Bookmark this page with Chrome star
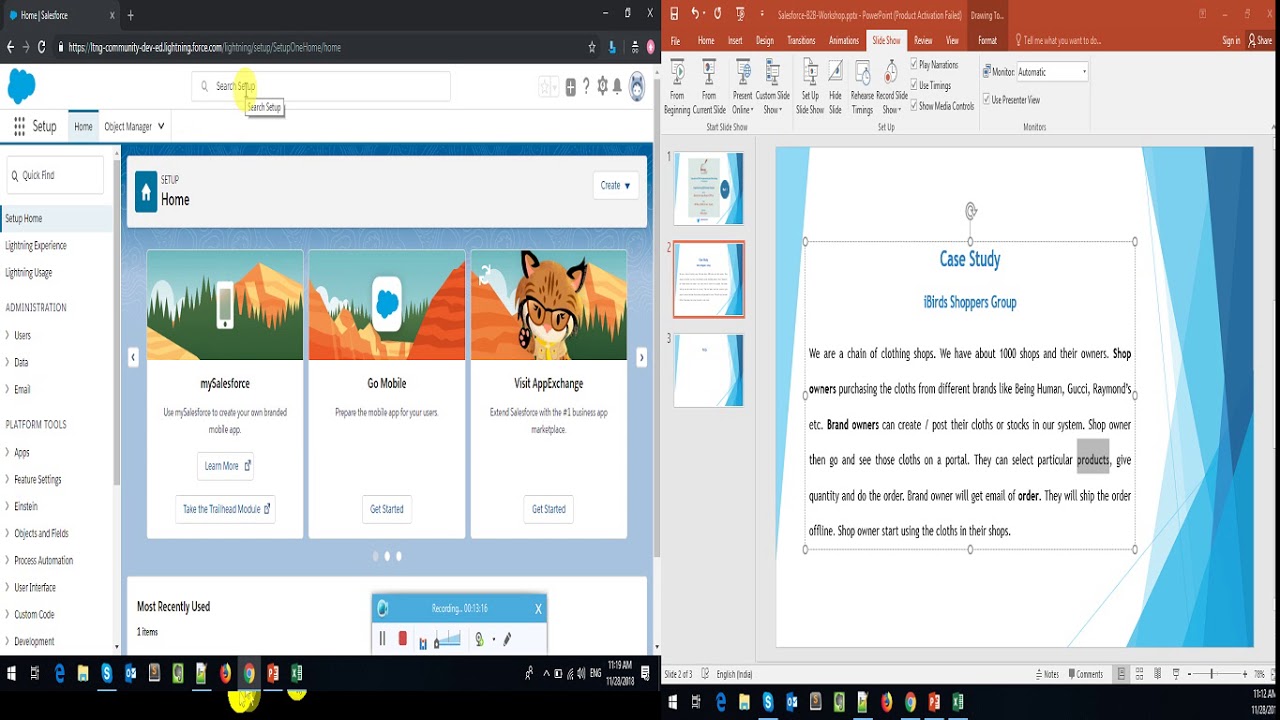Viewport: 1280px width, 720px height. (x=592, y=47)
